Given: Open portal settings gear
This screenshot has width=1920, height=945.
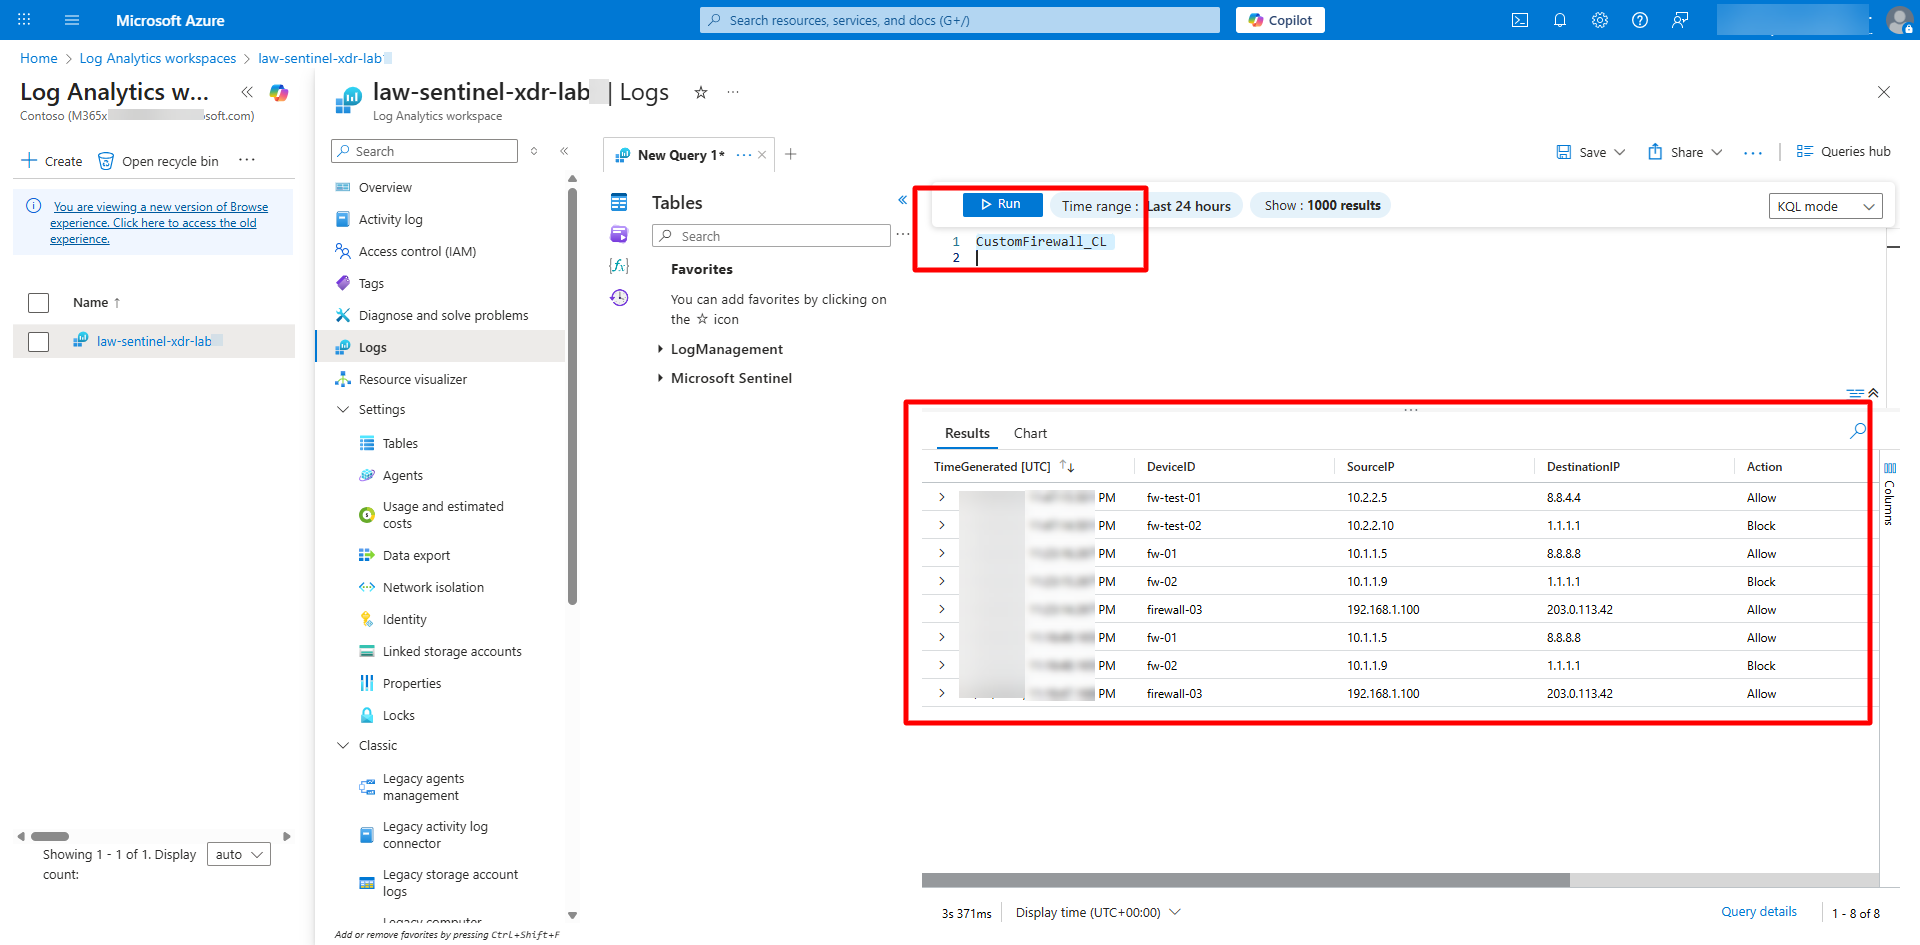Looking at the screenshot, I should [x=1600, y=20].
